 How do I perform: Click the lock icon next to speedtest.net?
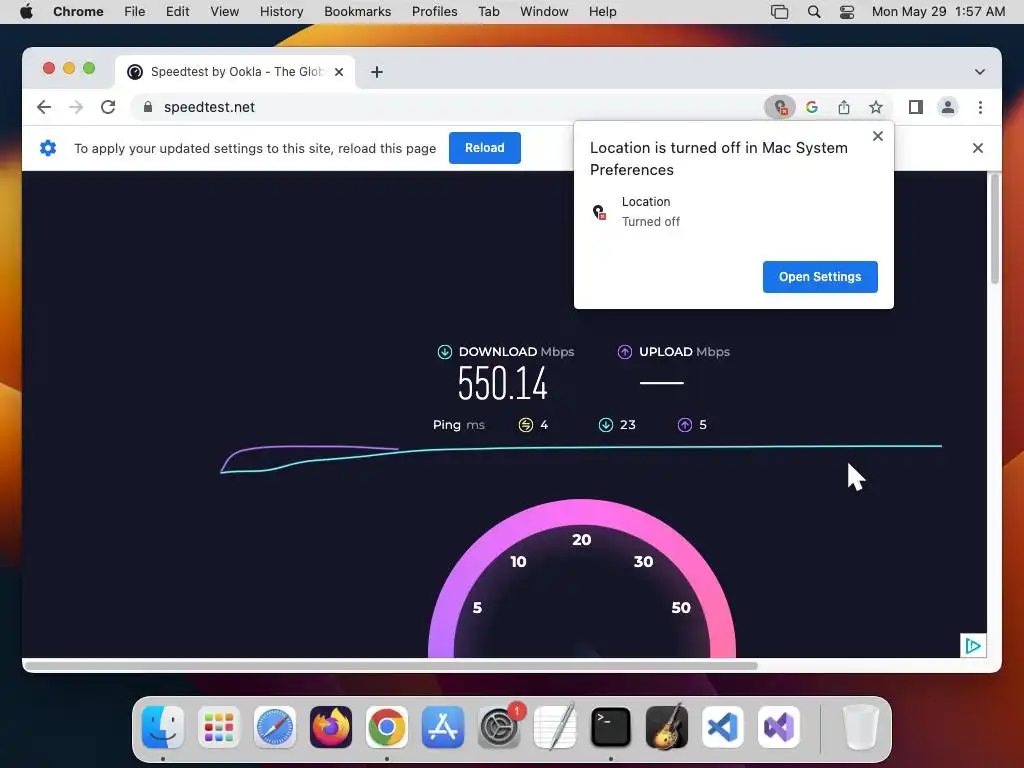[148, 107]
